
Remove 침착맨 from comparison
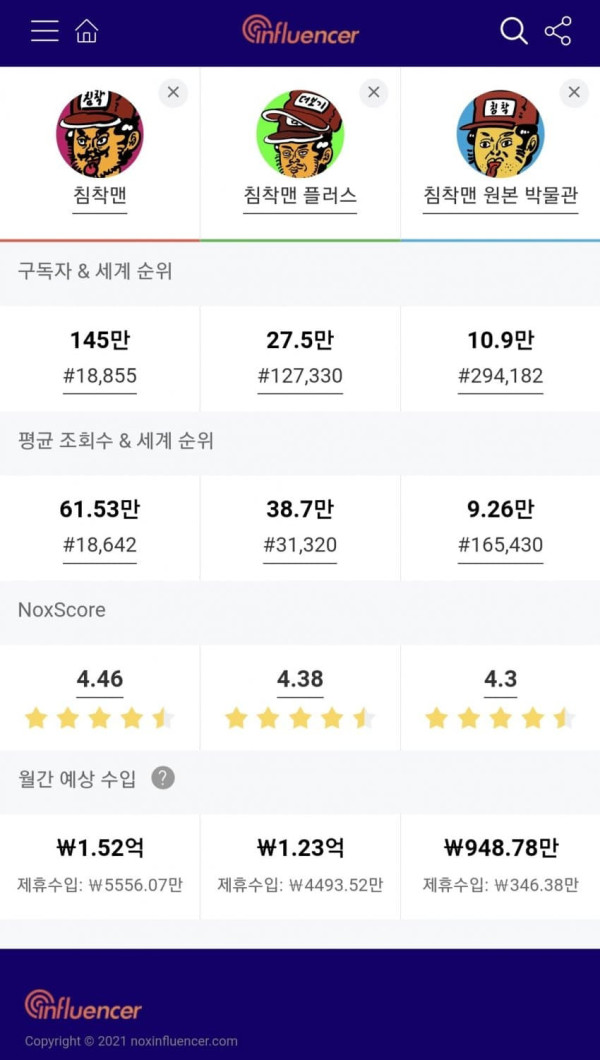[174, 93]
